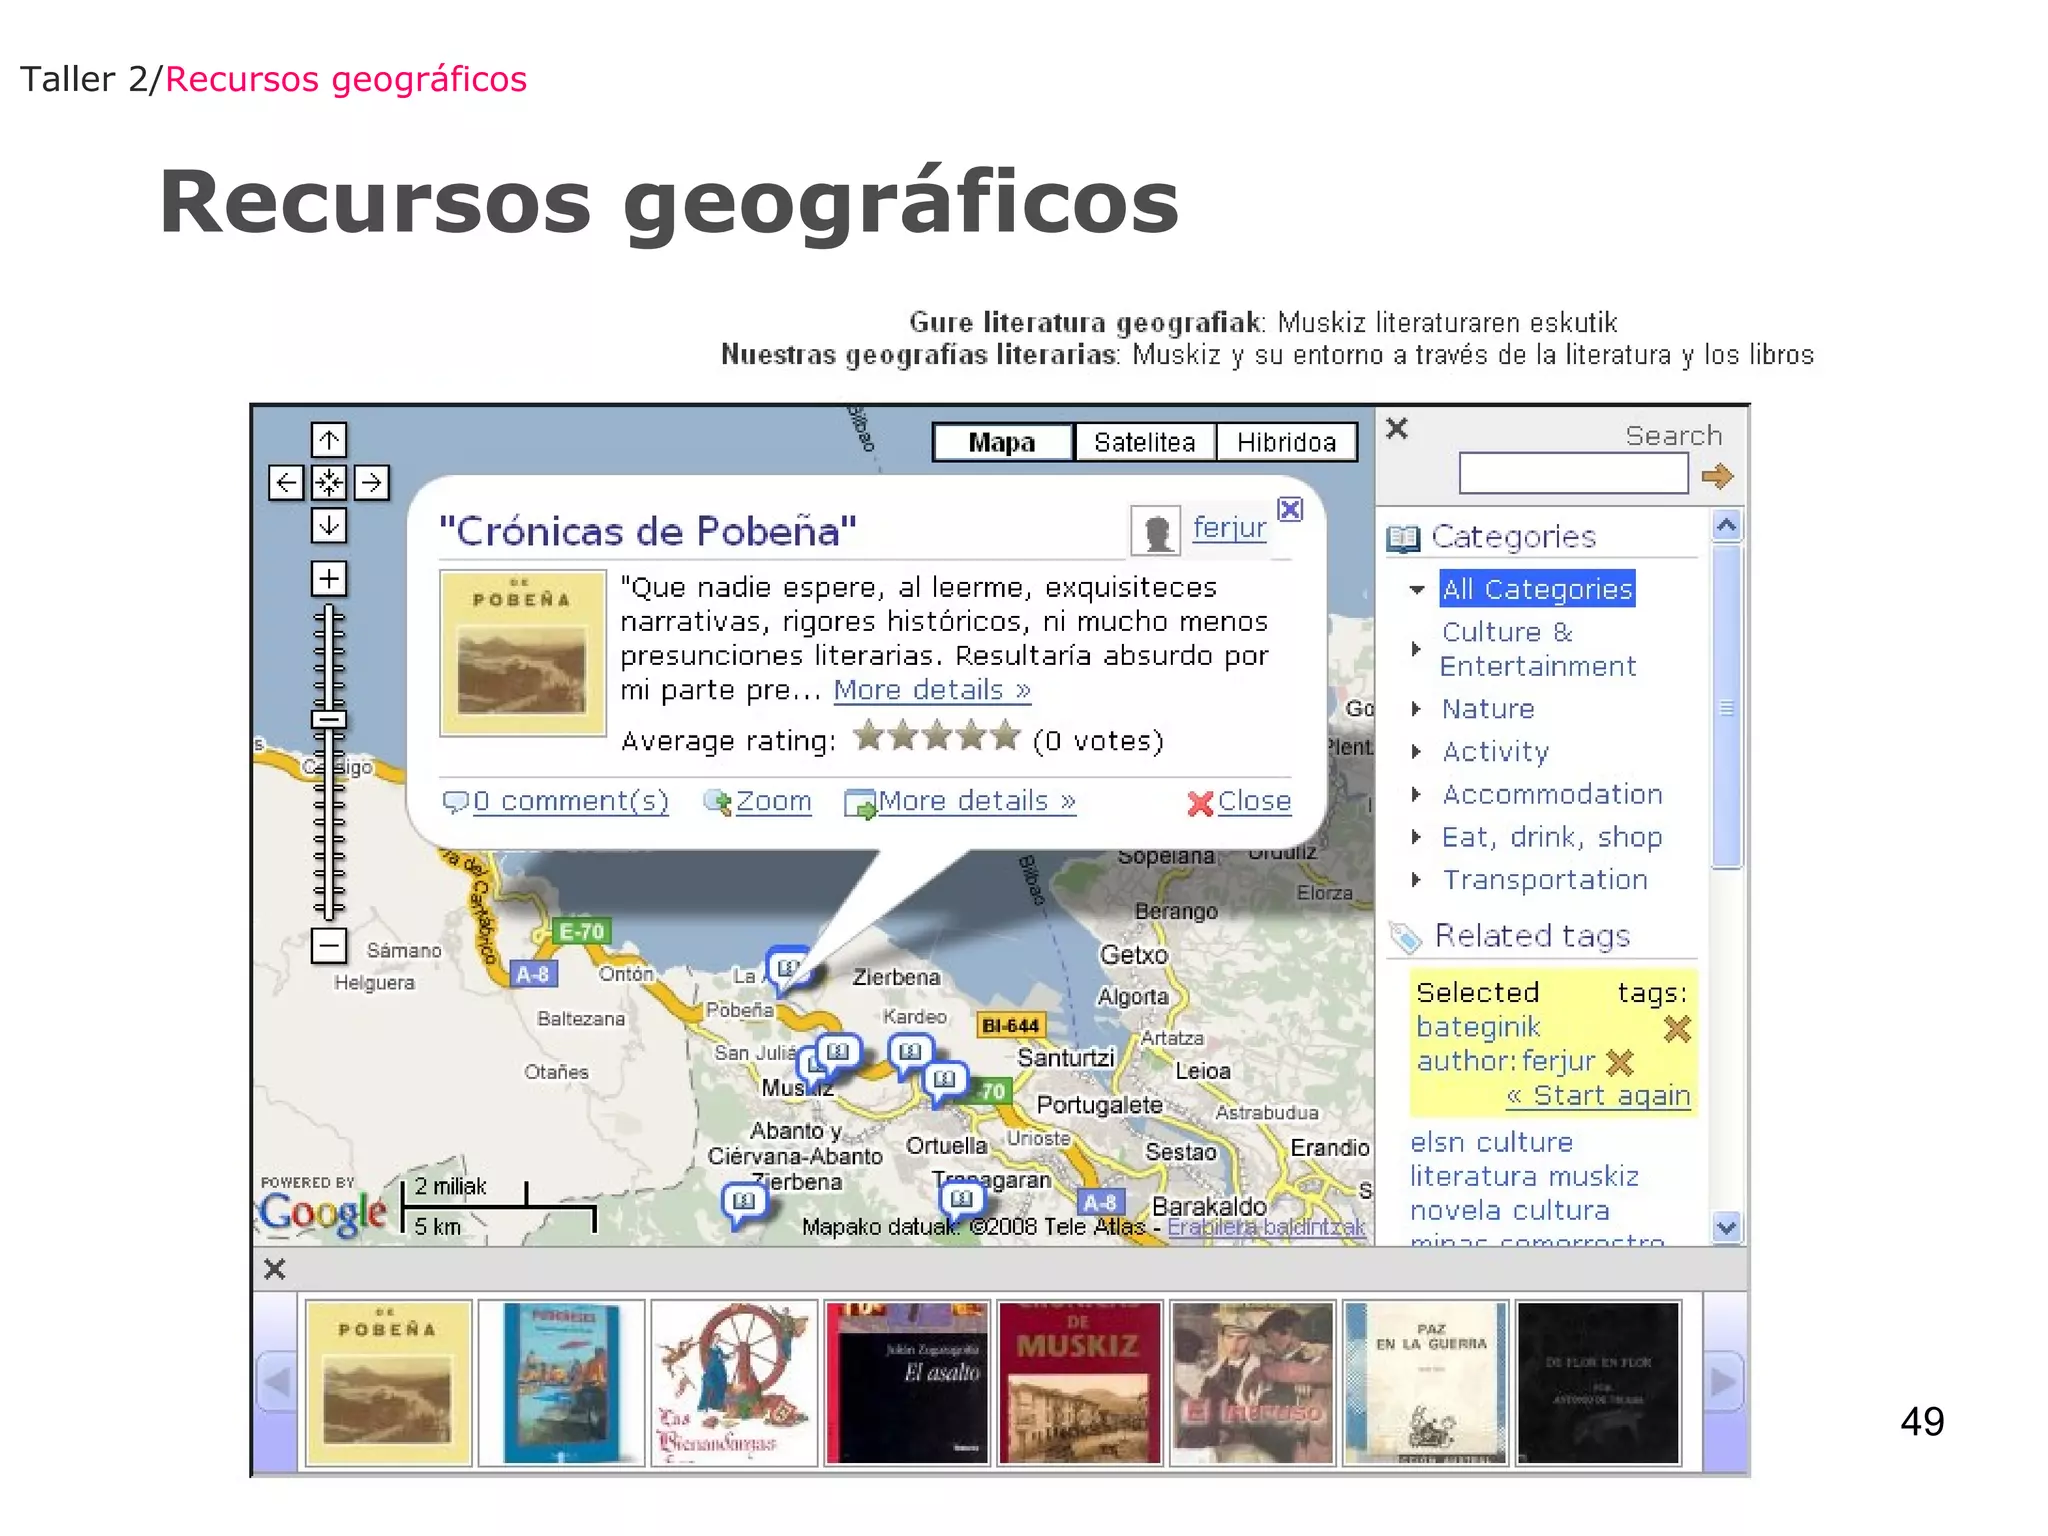
Task: Select the El asalto book thumbnail
Action: [x=907, y=1383]
